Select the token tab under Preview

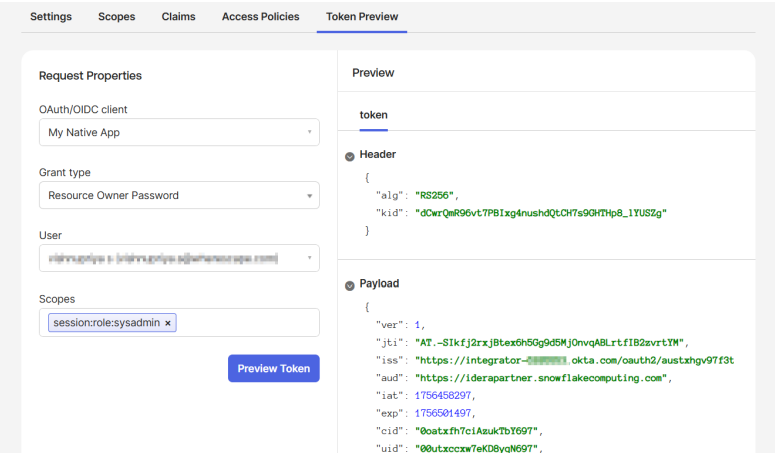point(373,115)
